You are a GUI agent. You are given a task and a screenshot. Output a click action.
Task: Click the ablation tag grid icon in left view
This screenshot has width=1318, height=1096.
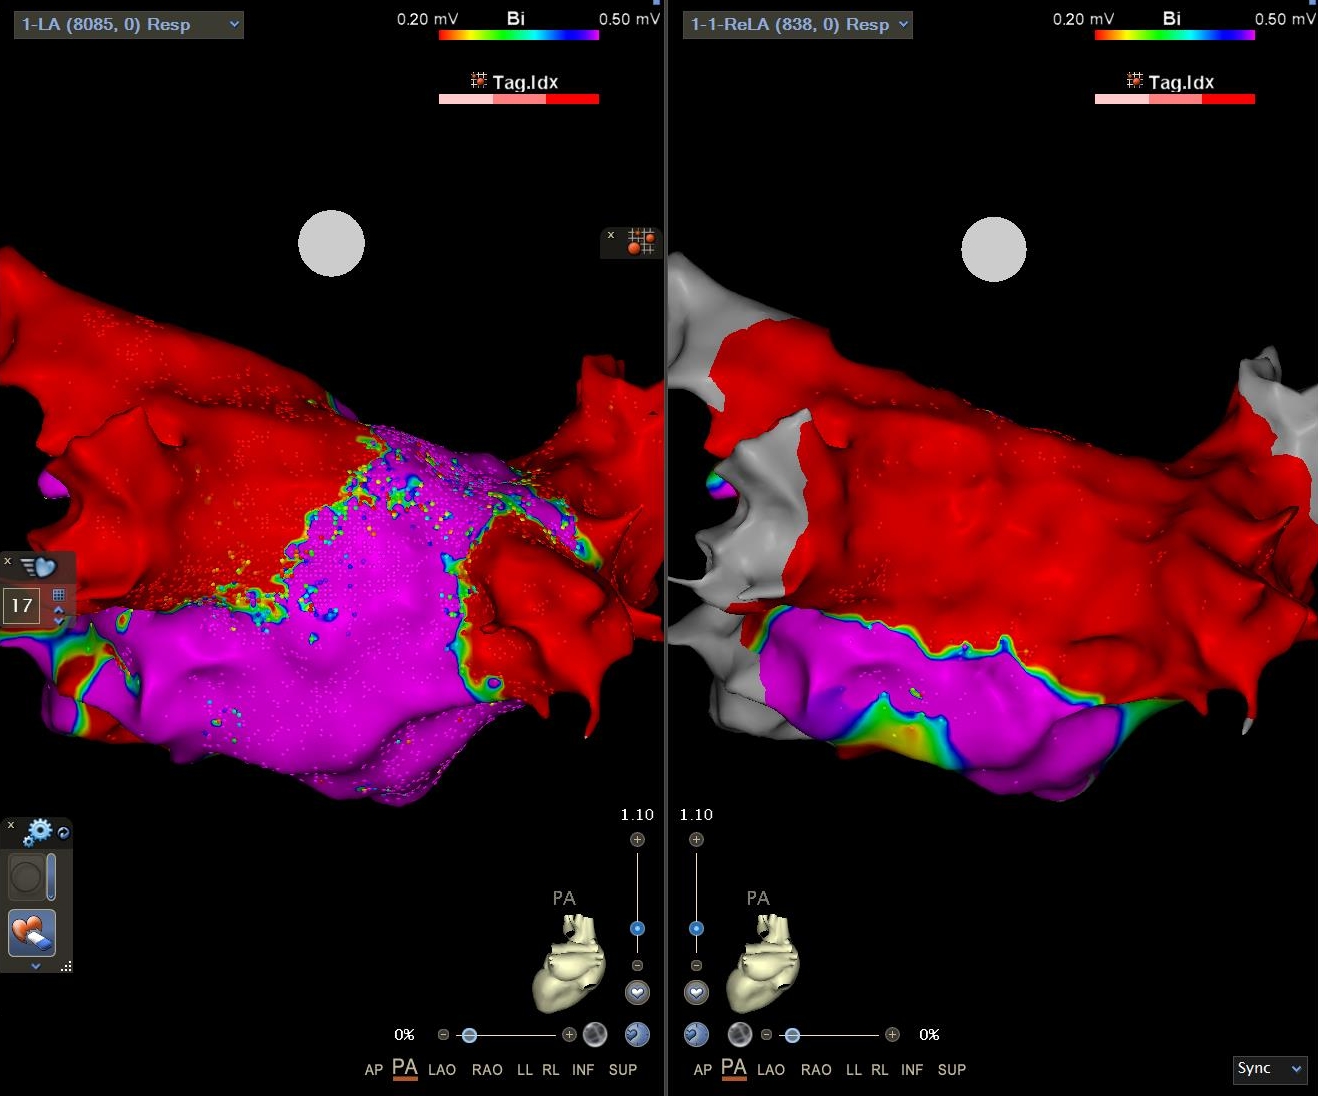tap(640, 242)
